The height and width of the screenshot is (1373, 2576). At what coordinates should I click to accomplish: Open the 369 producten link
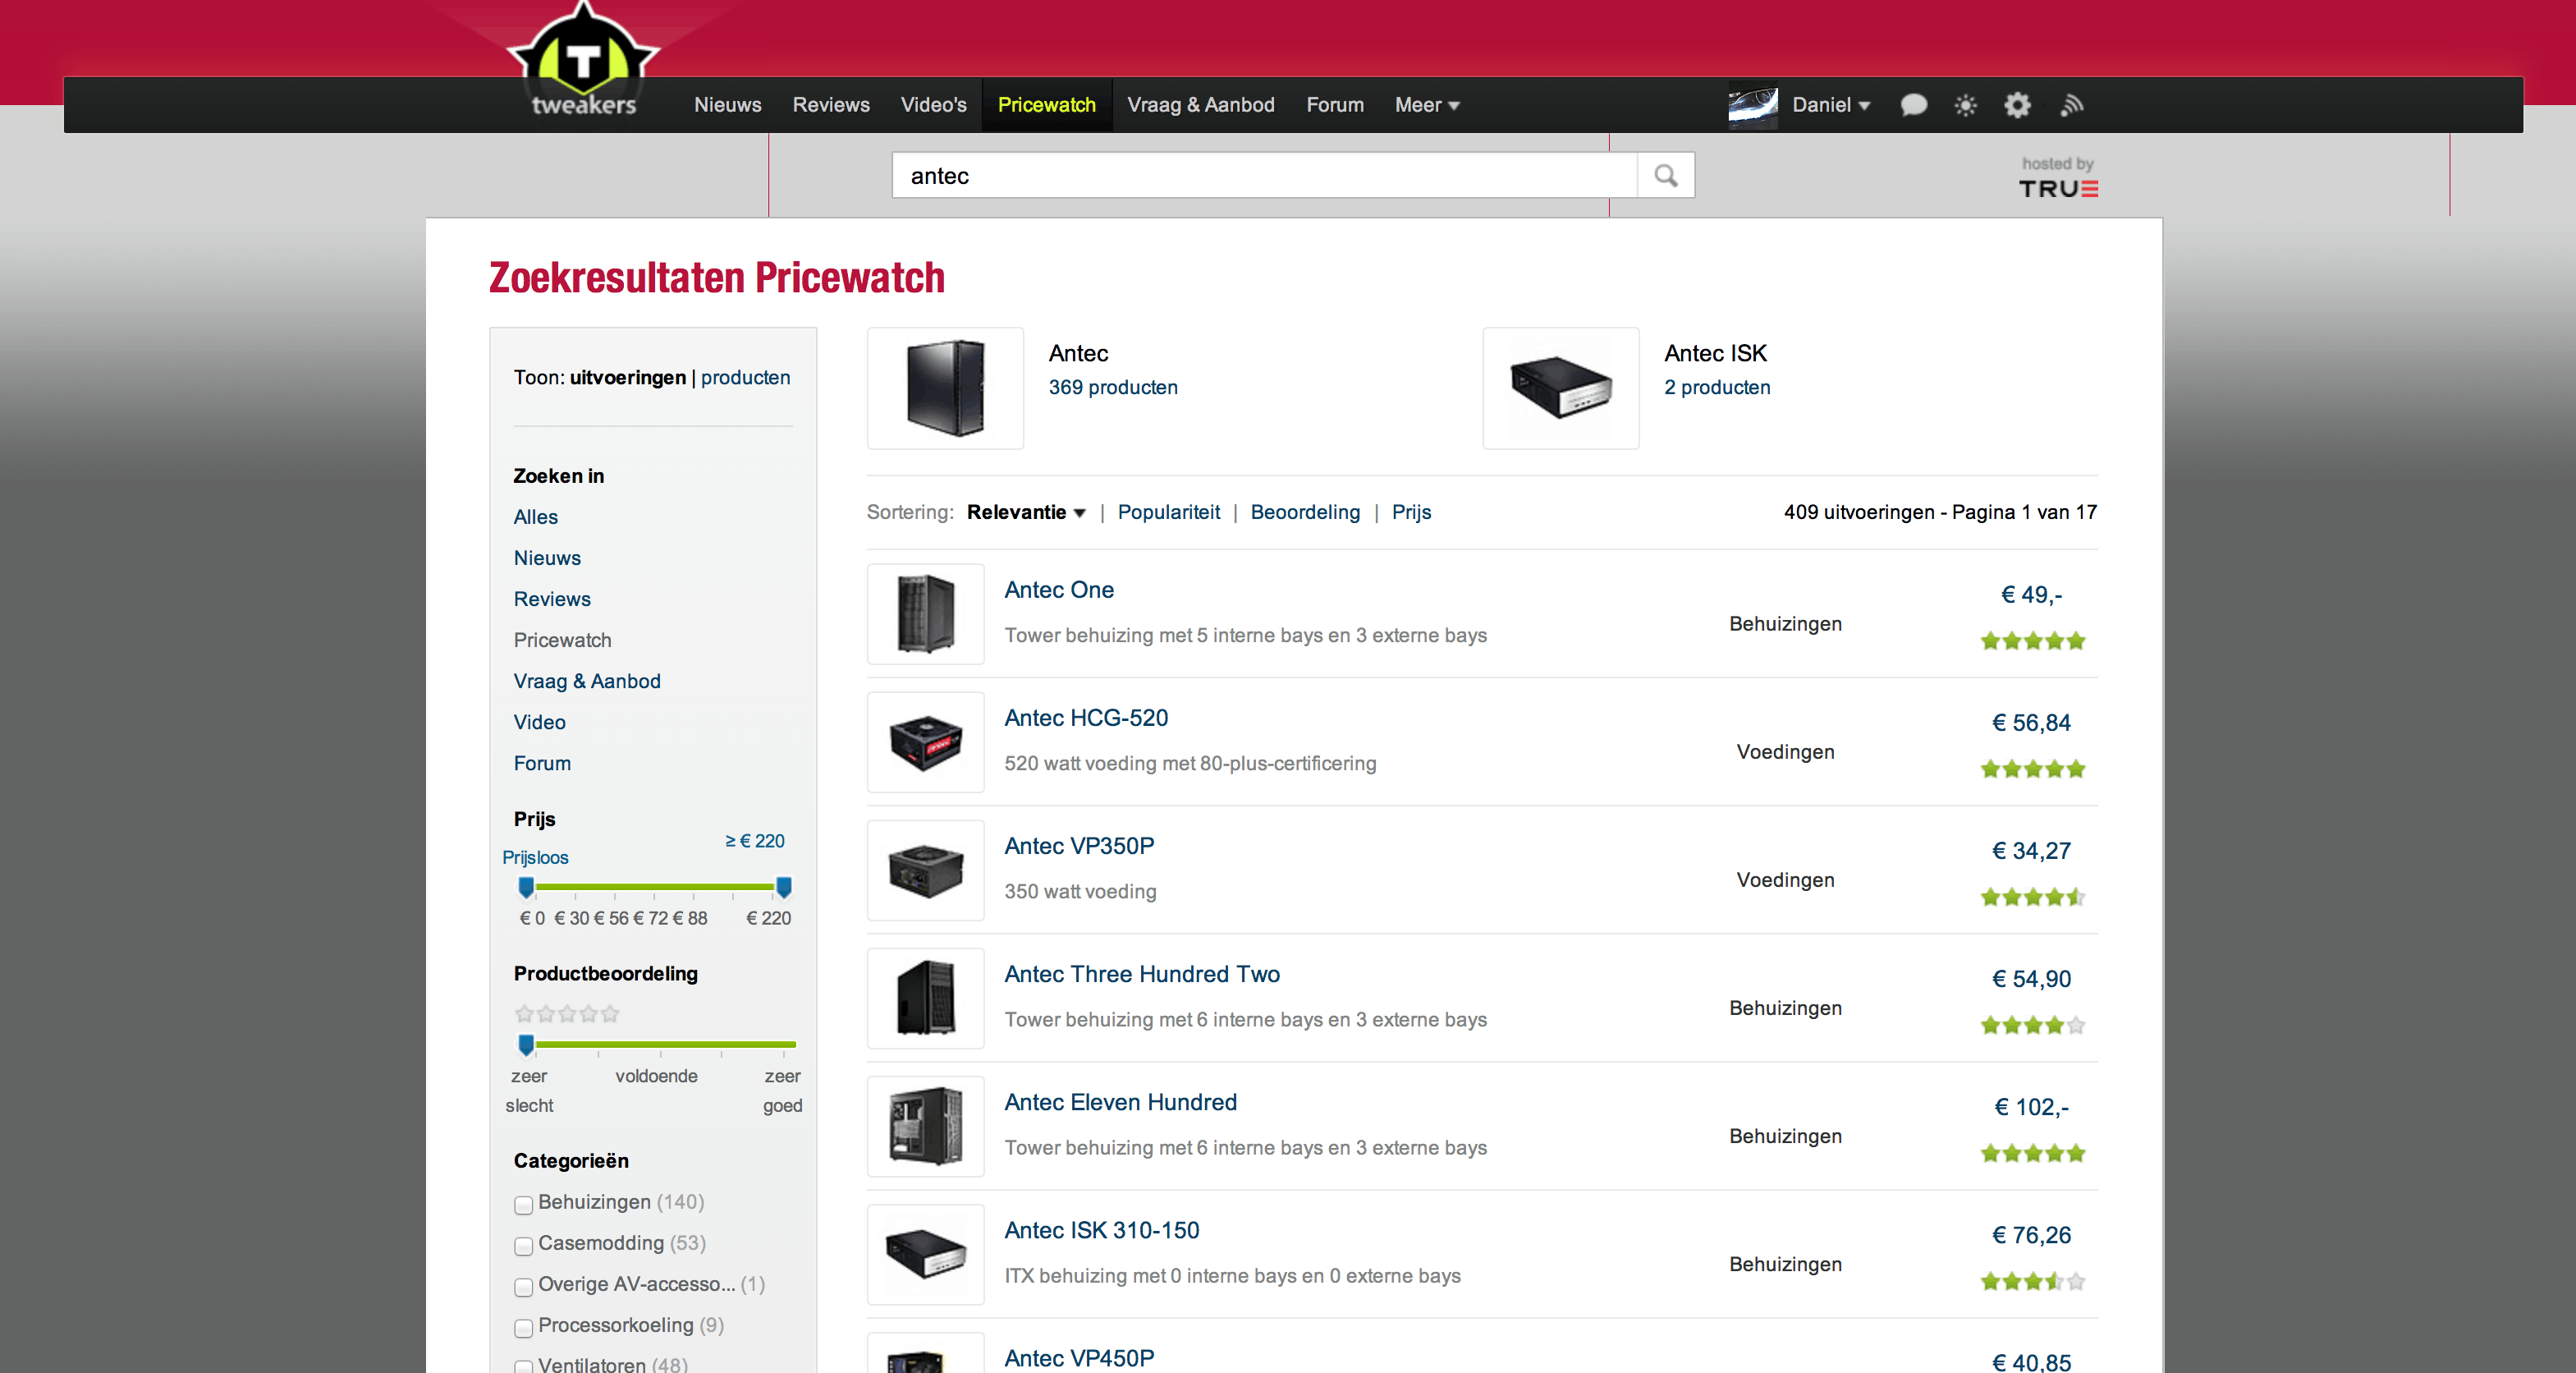pos(1112,387)
